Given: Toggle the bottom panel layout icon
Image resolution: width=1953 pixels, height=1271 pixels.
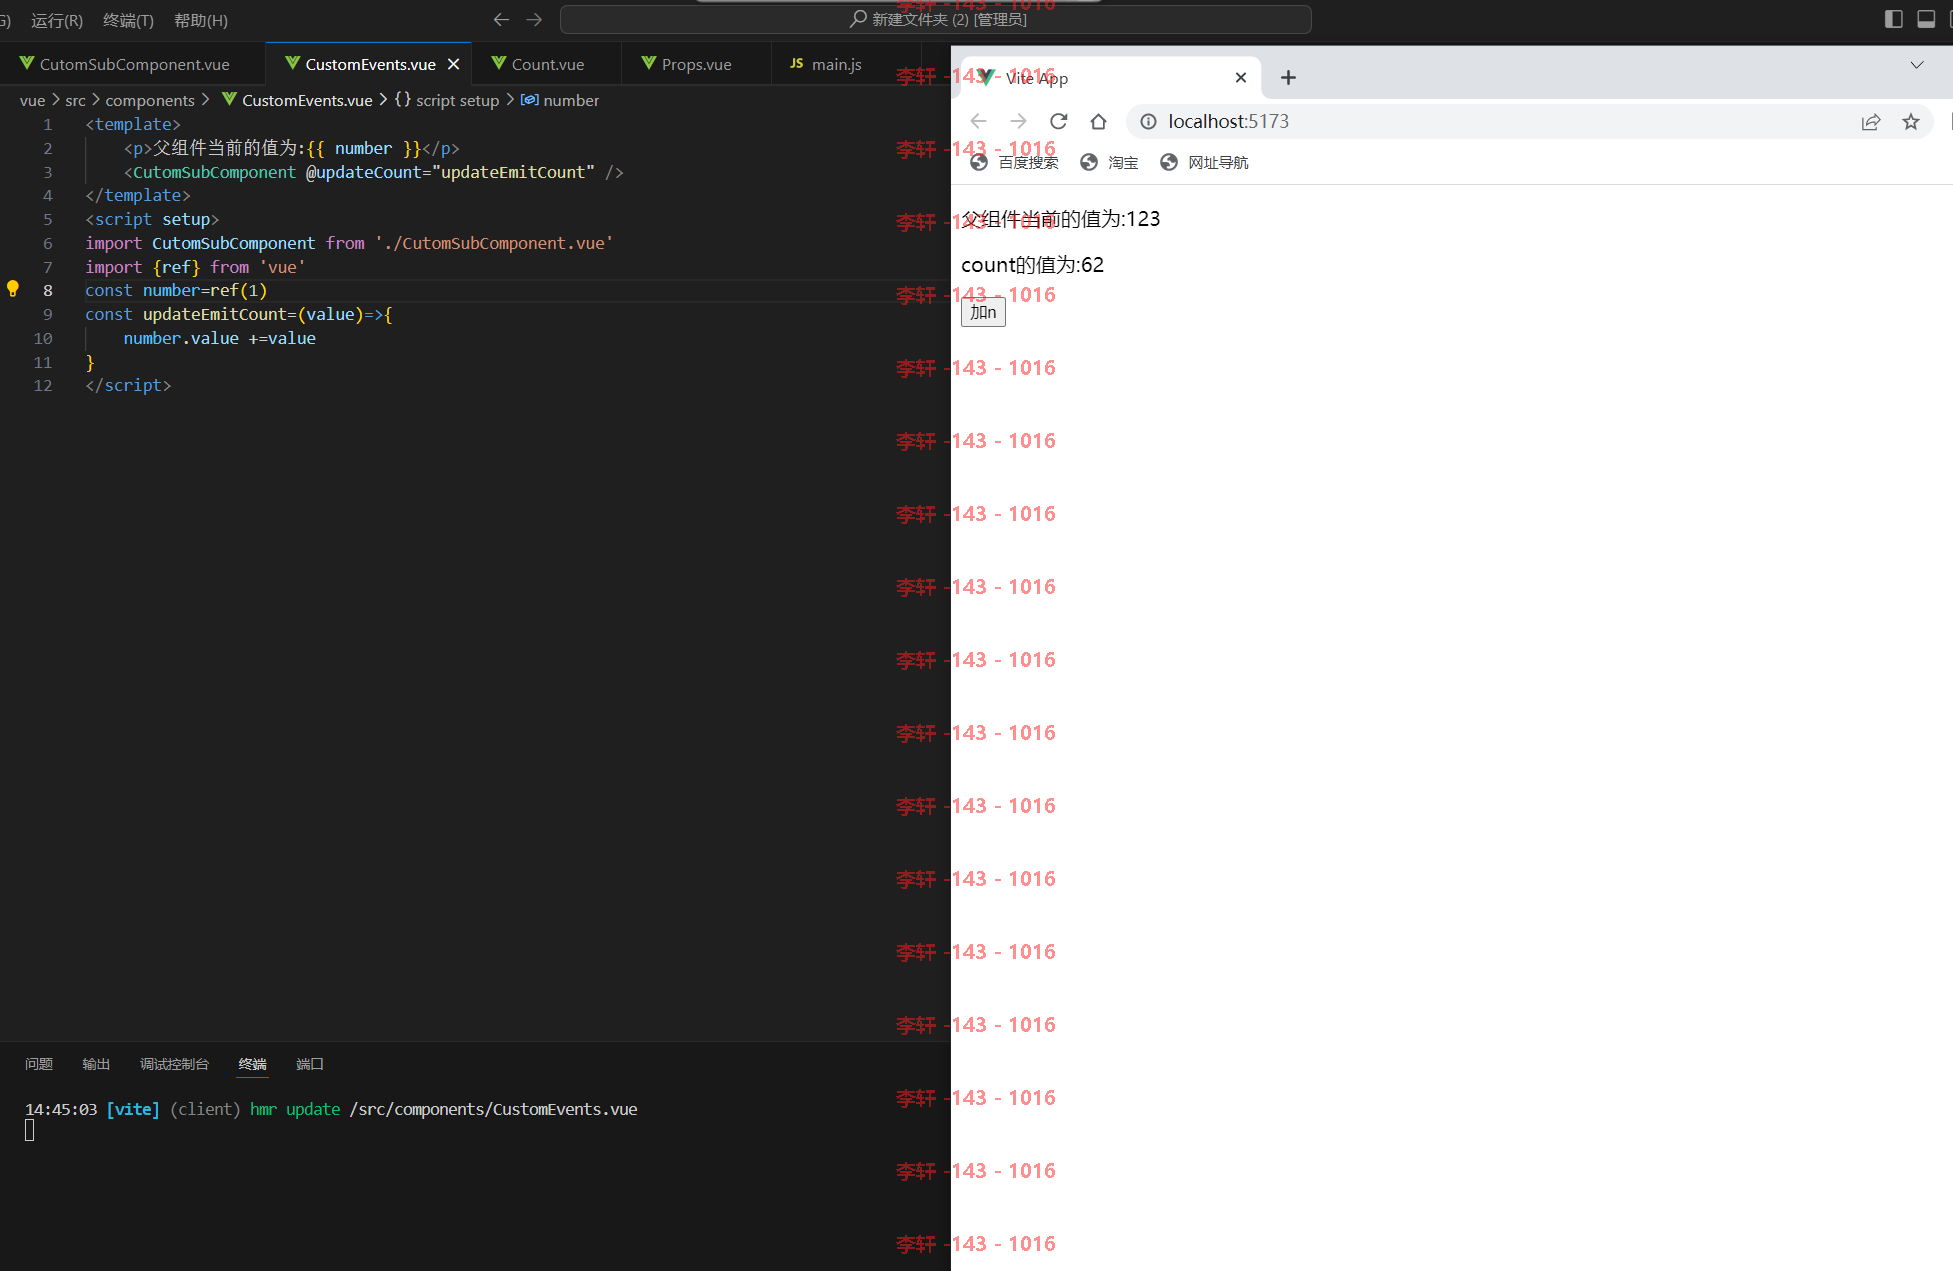Looking at the screenshot, I should click(1926, 19).
